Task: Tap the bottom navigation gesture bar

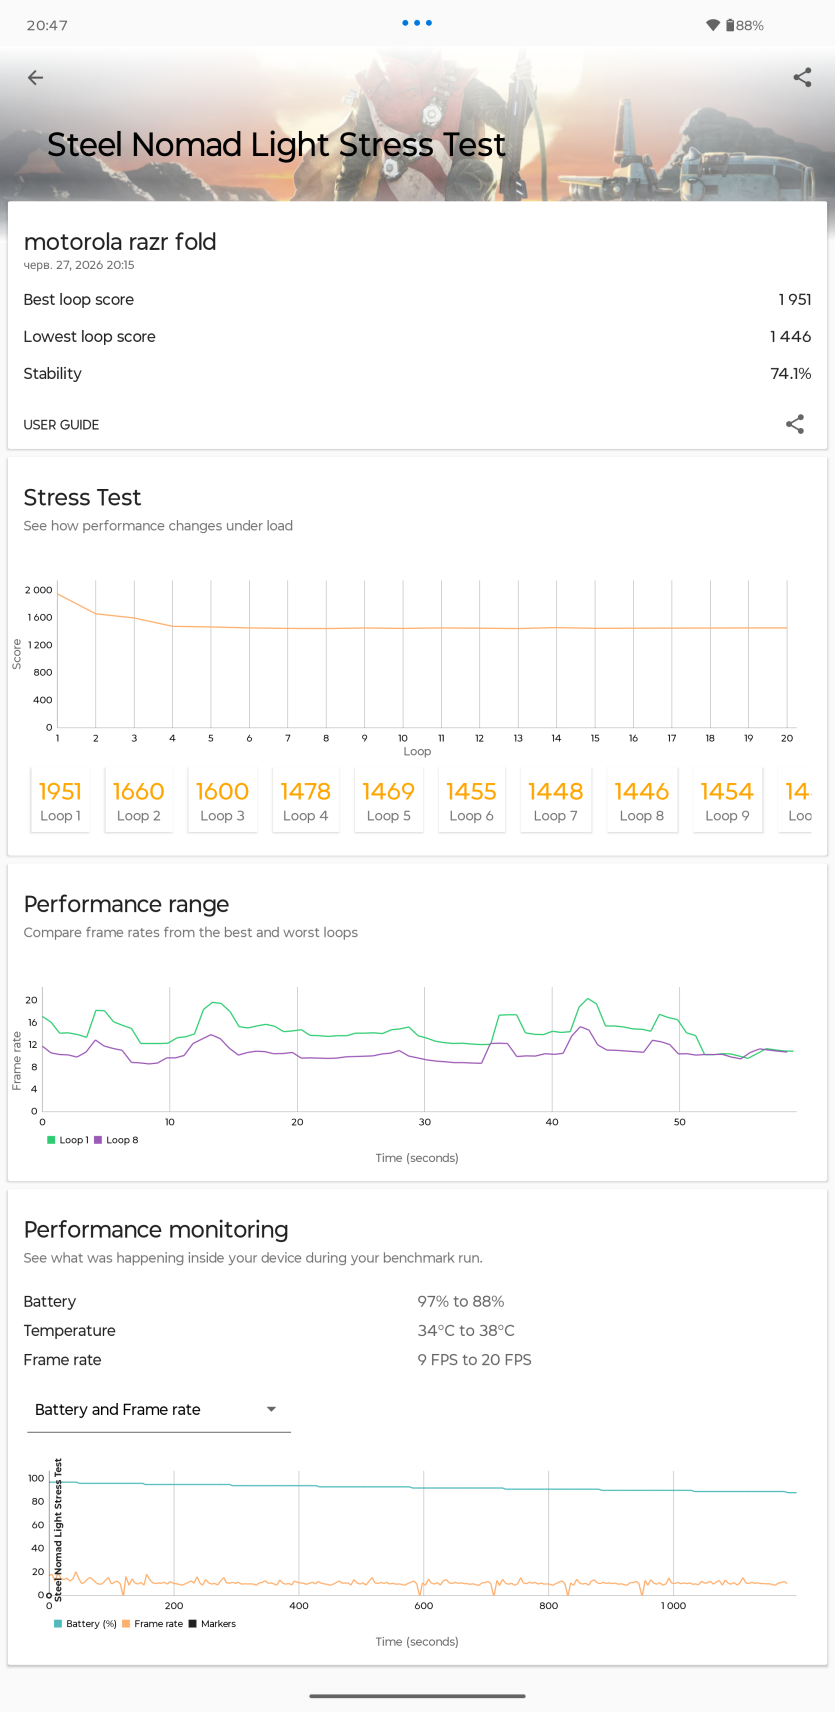Action: click(x=417, y=1696)
